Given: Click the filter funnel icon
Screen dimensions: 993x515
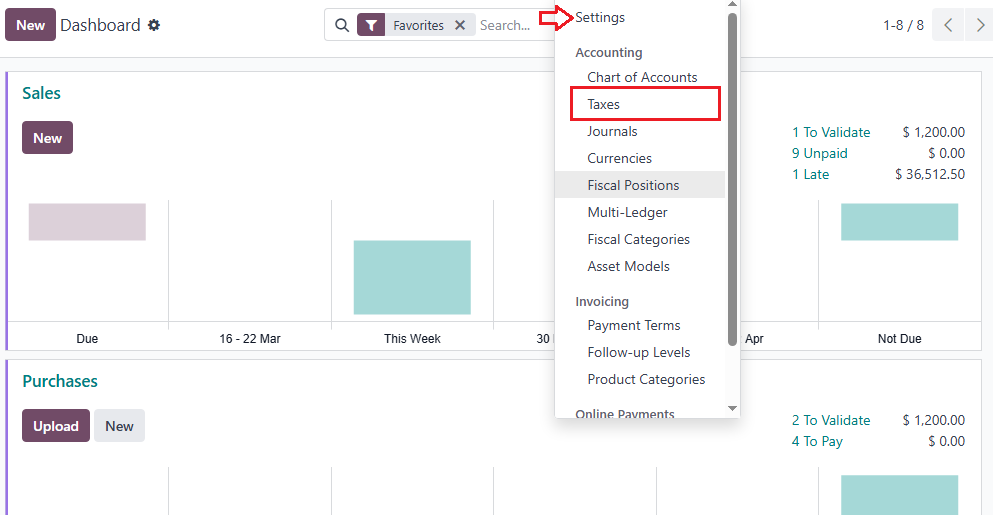Looking at the screenshot, I should click(371, 25).
